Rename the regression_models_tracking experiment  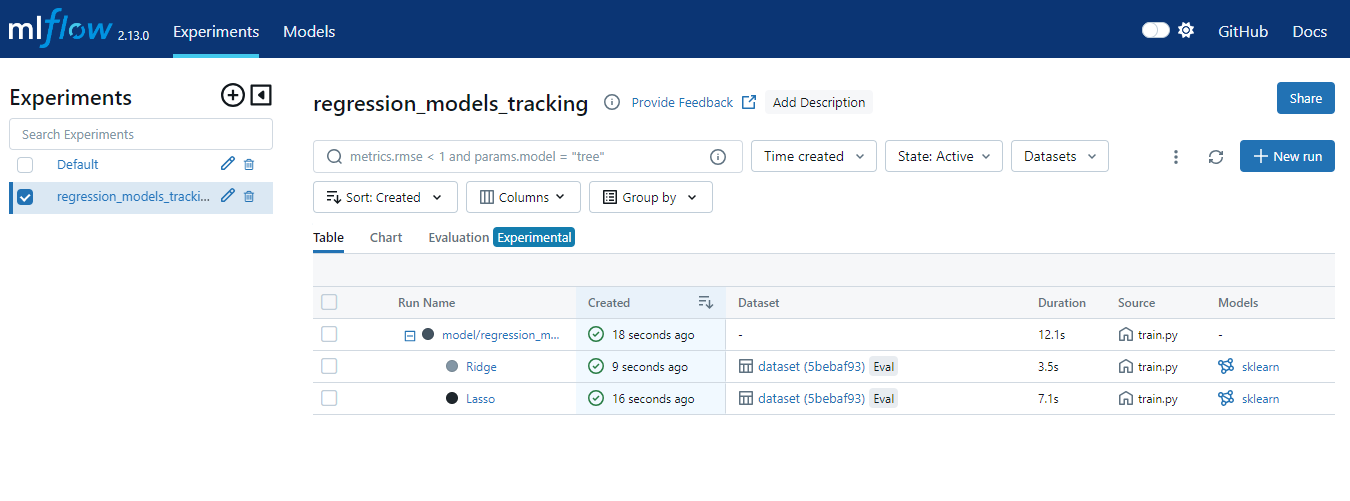(x=228, y=196)
